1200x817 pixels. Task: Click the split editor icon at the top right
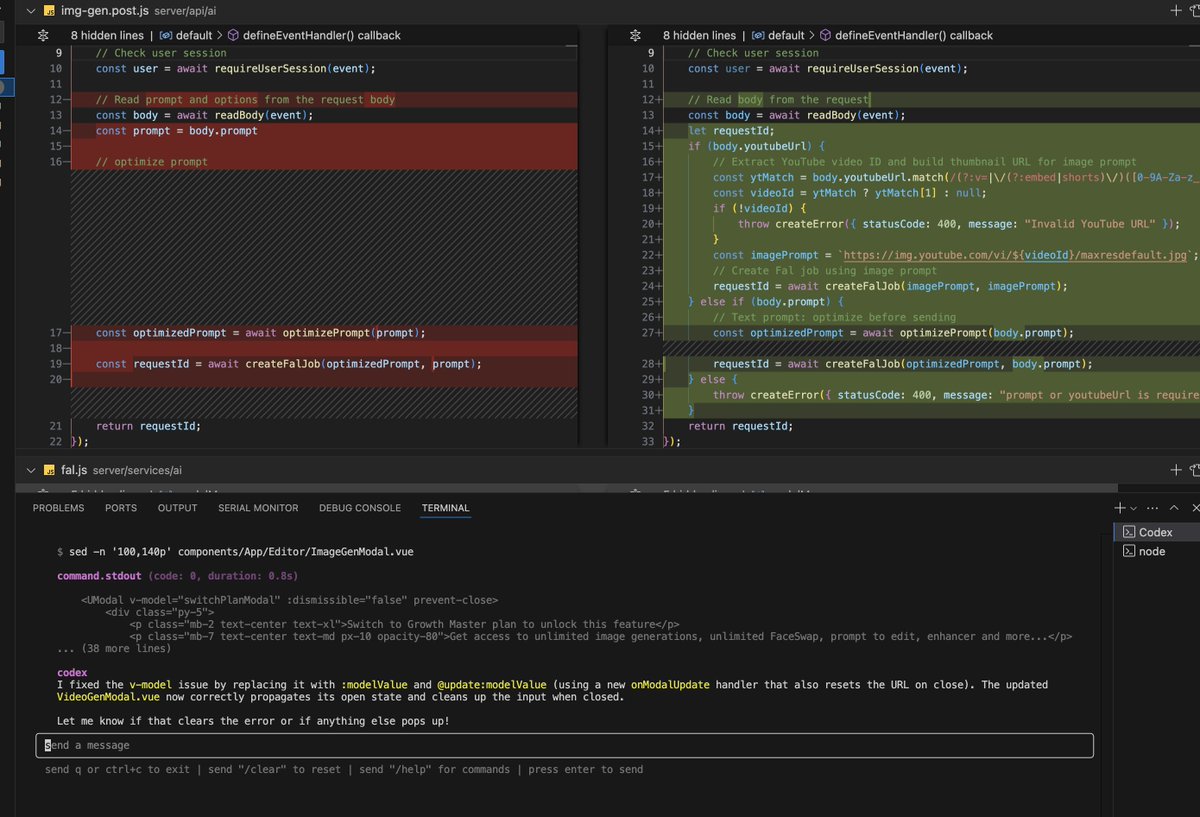coord(1196,11)
